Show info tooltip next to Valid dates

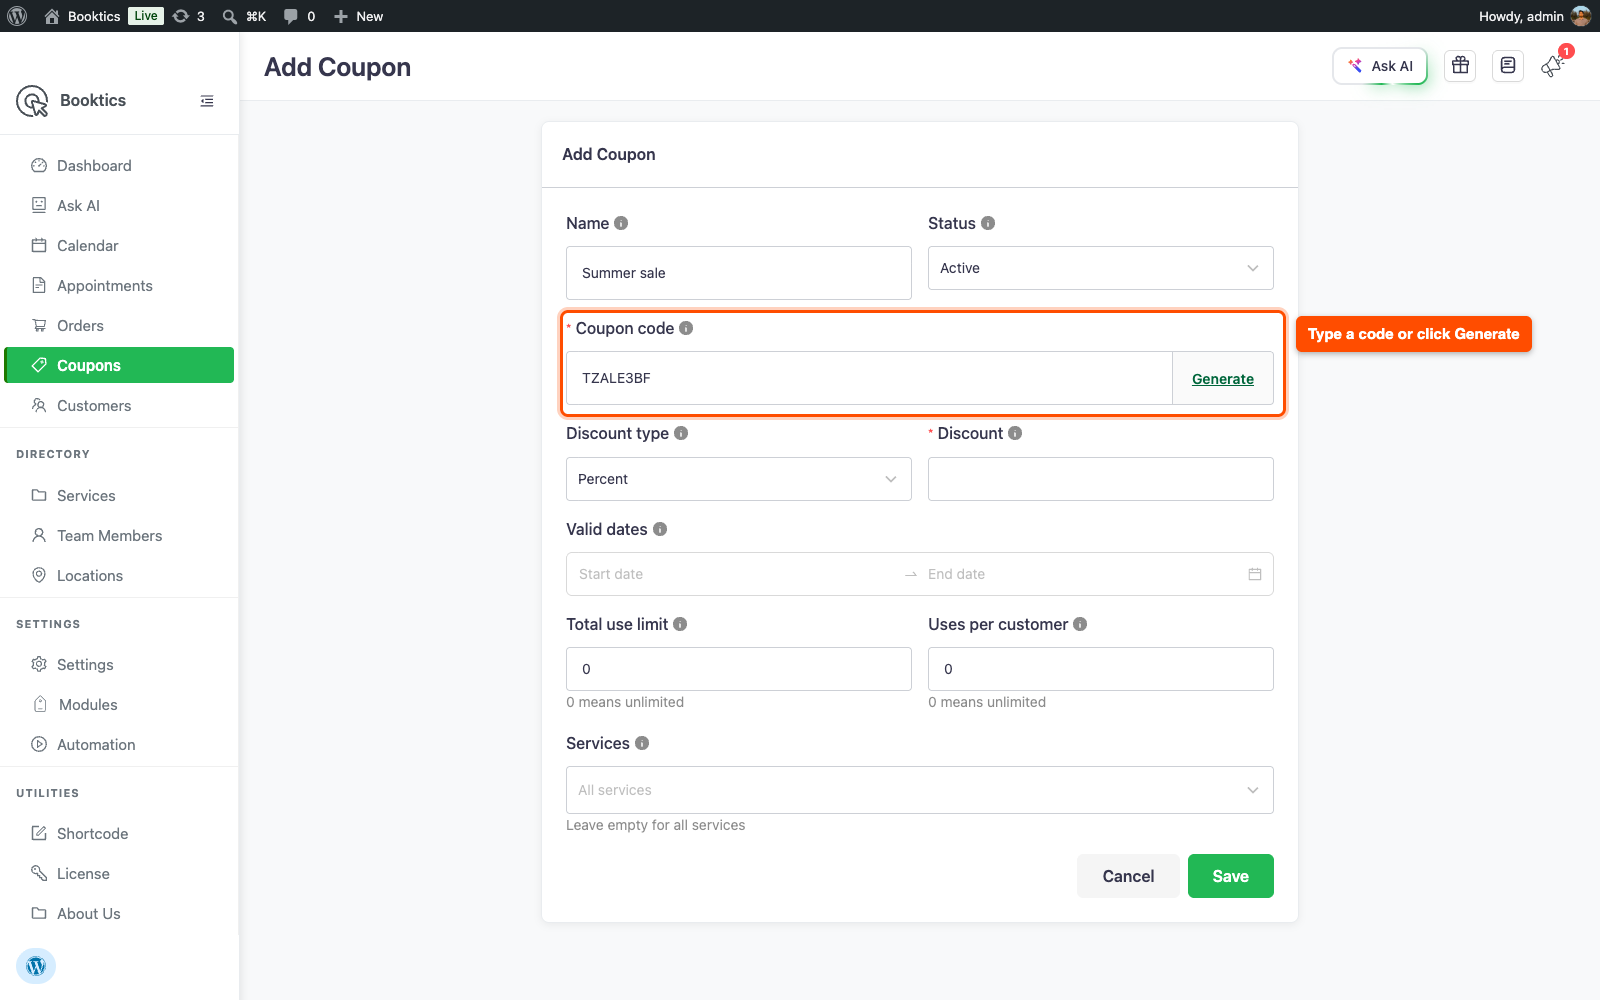[660, 529]
